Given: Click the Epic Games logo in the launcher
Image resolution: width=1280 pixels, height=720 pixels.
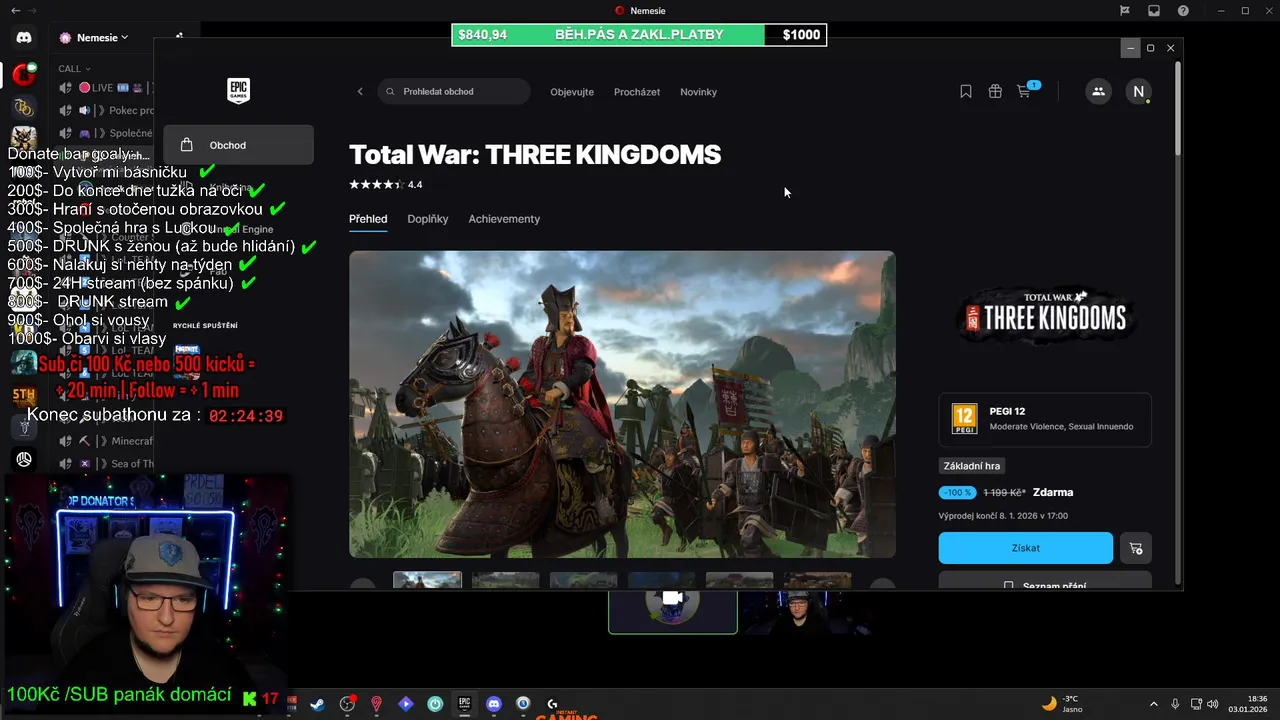Looking at the screenshot, I should [238, 91].
